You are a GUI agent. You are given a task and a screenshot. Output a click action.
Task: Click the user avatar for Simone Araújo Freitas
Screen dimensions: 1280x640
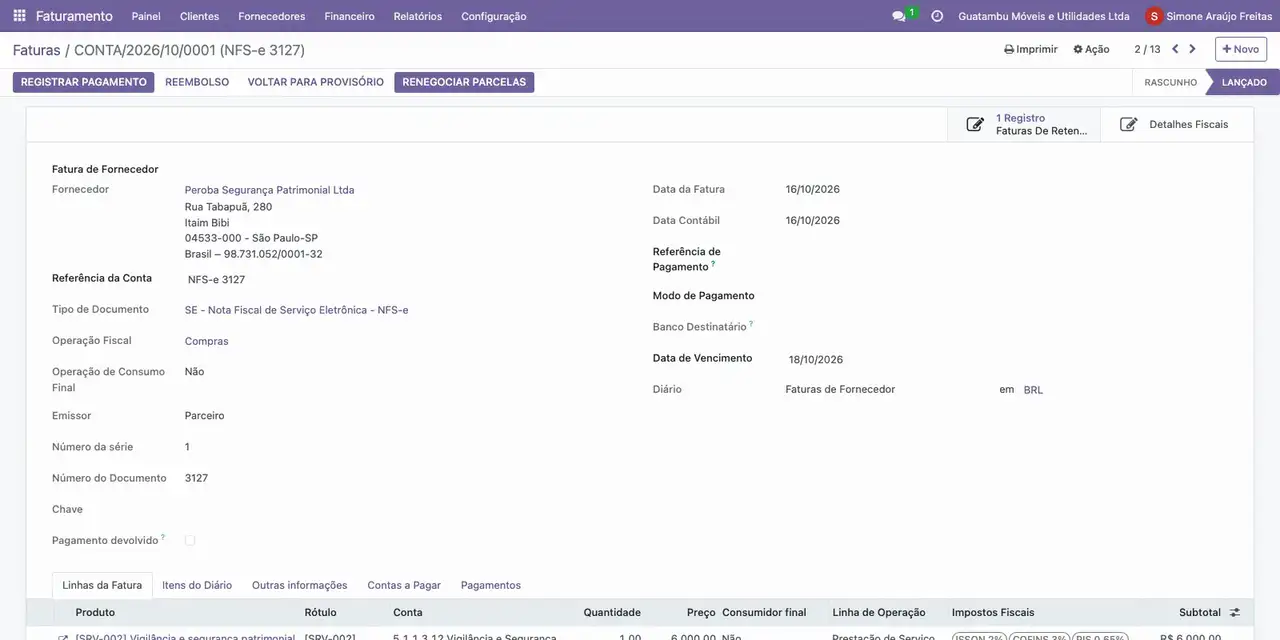coord(1154,16)
